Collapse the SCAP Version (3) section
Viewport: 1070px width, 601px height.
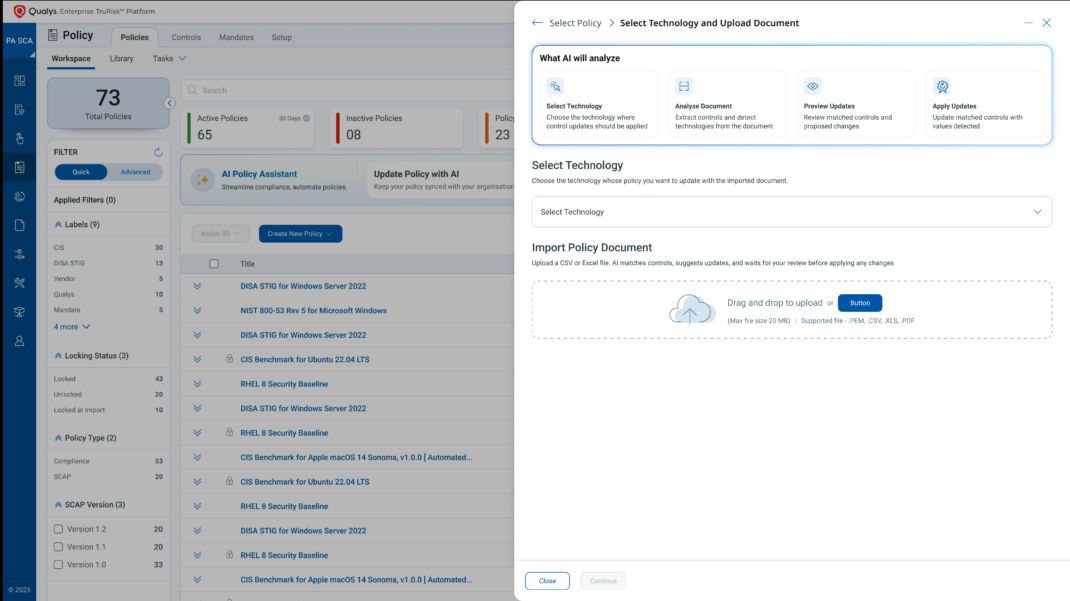pos(58,505)
